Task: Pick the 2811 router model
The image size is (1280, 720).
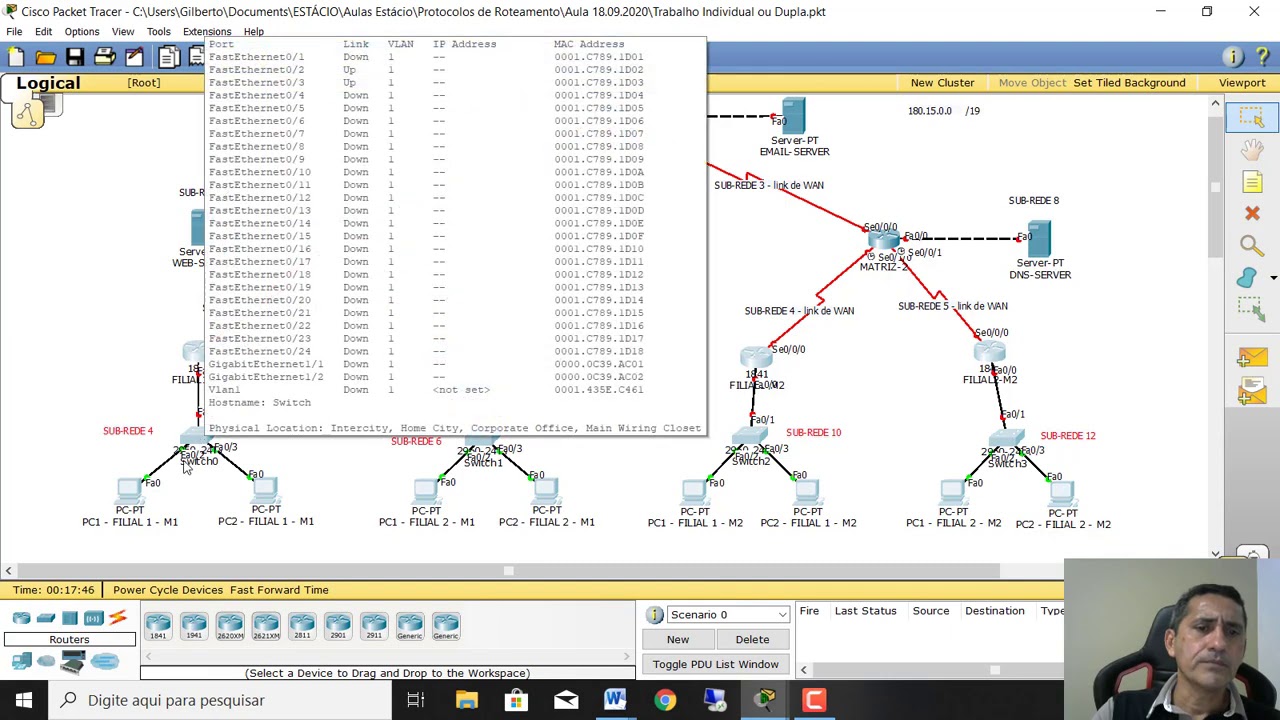Action: tap(302, 625)
